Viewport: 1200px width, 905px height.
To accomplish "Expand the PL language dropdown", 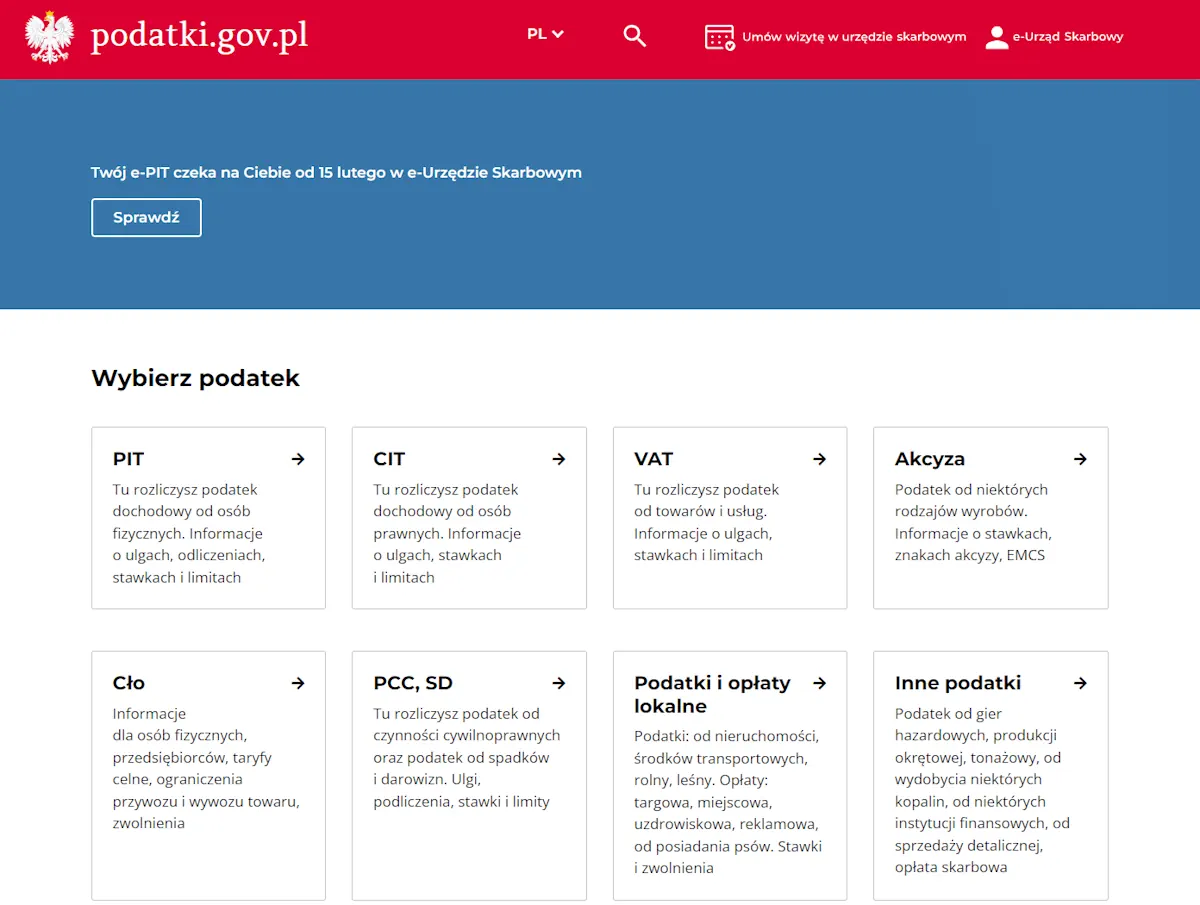I will (545, 34).
